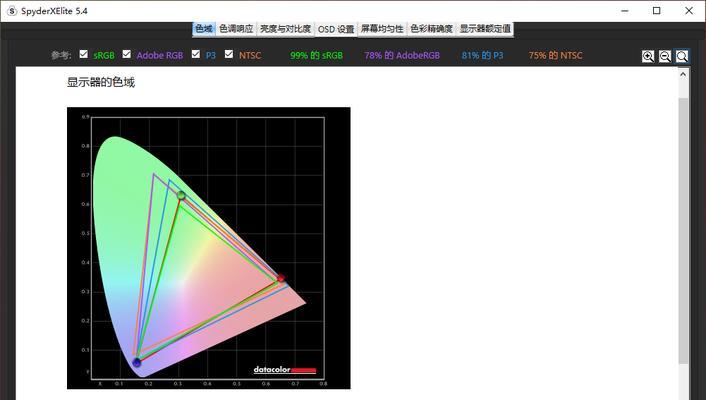Click the '81% 的 P3' result text
Image resolution: width=706 pixels, height=400 pixels.
tap(482, 55)
